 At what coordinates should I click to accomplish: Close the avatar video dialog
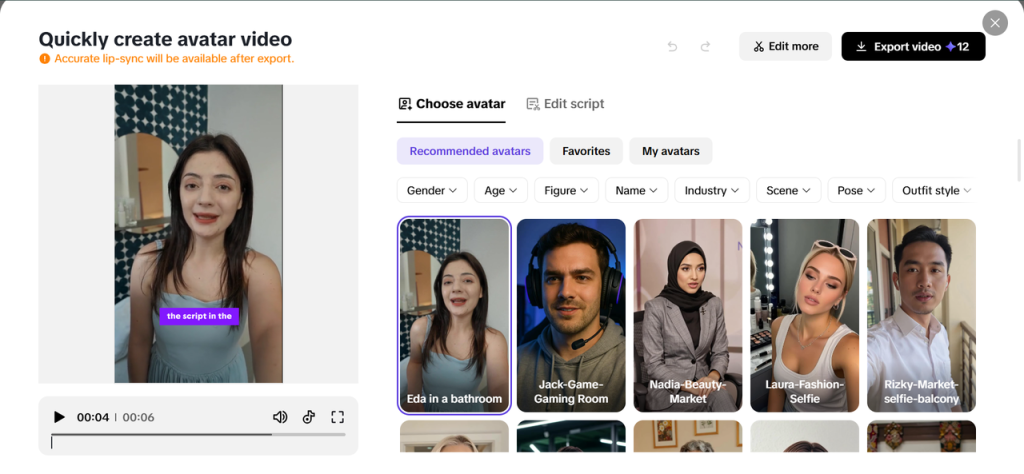(x=994, y=23)
